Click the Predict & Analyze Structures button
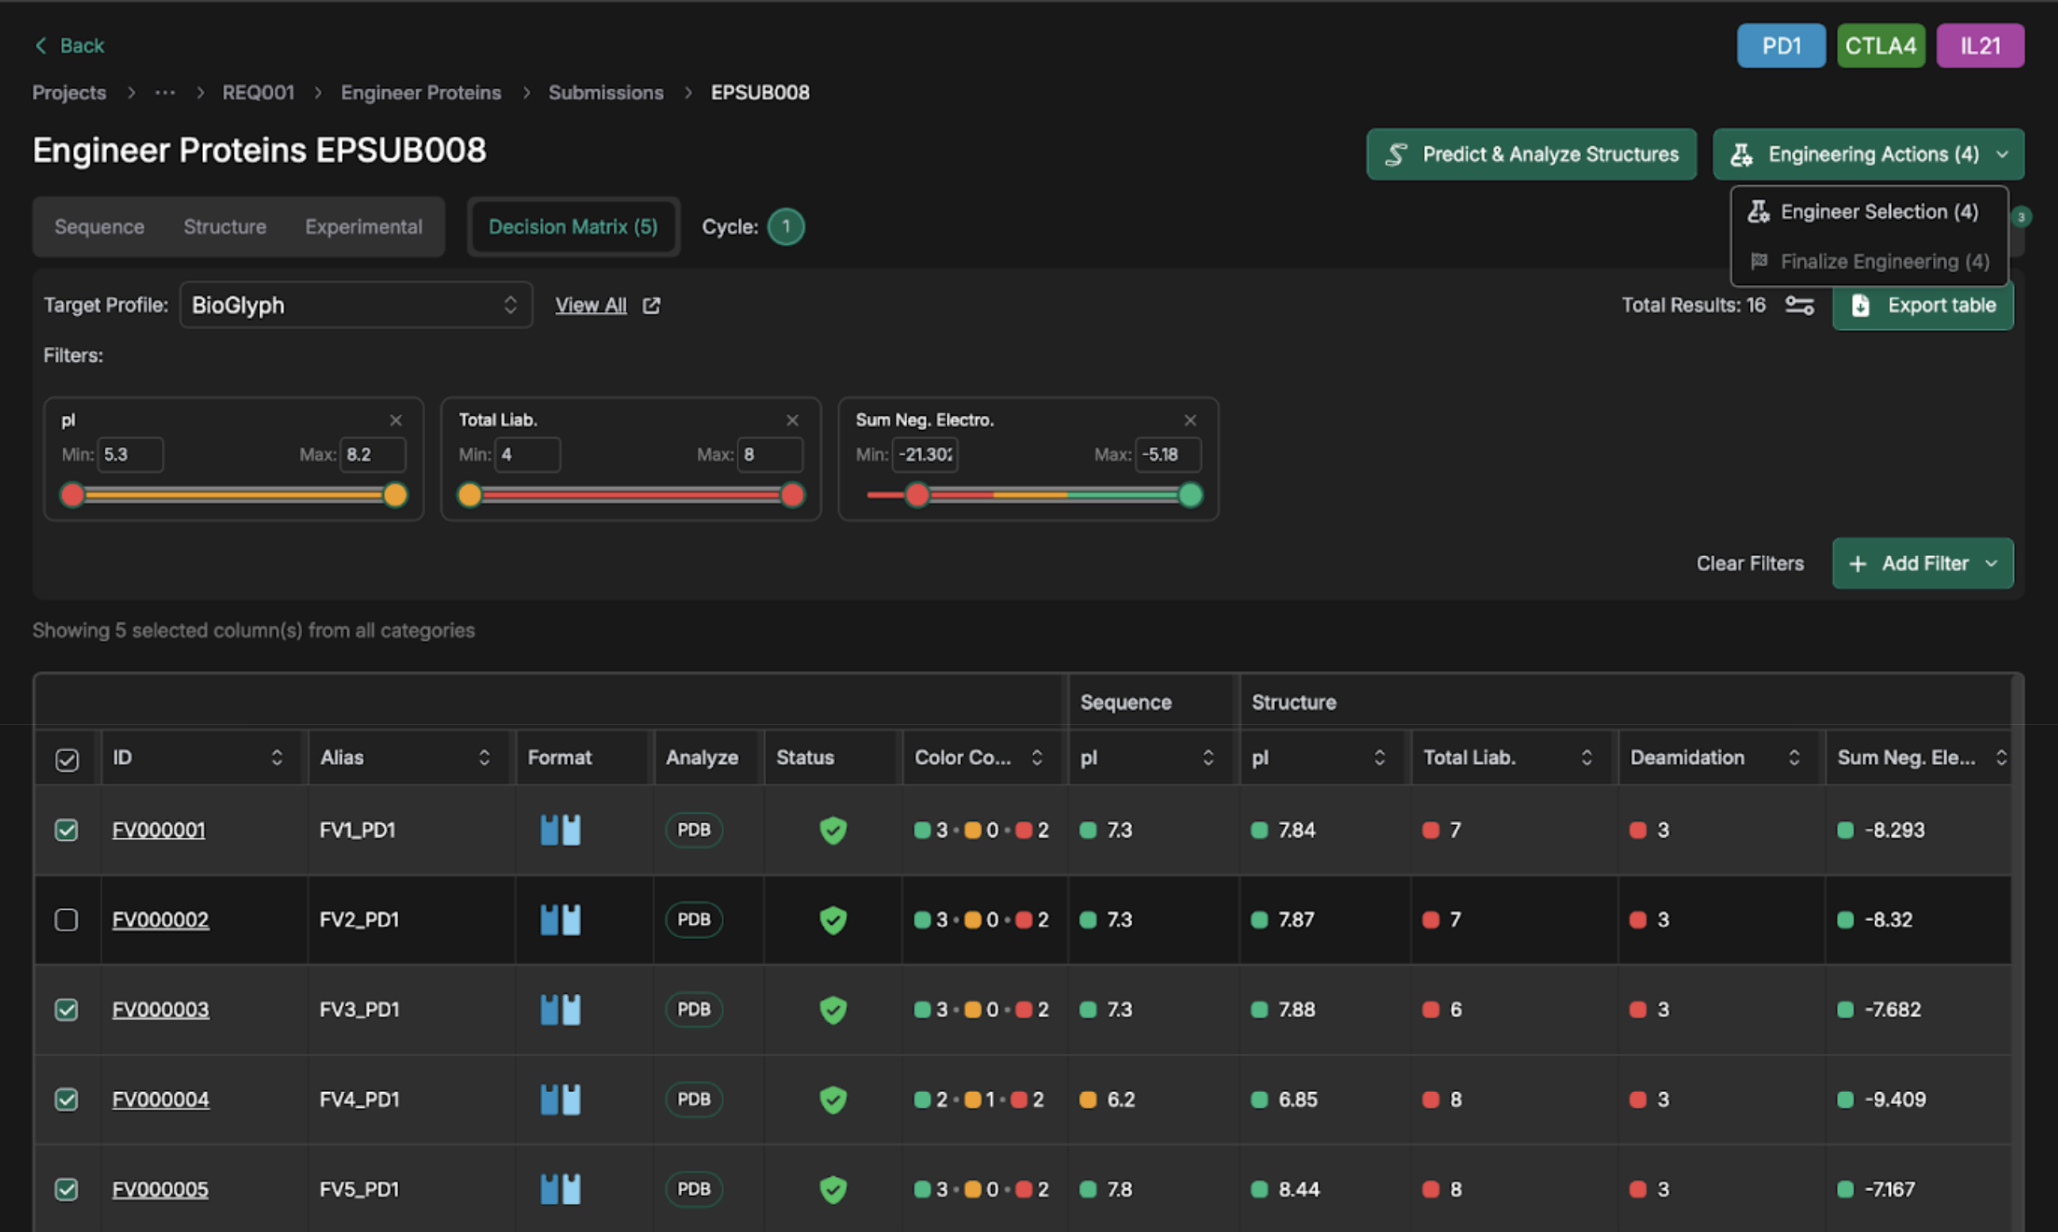The image size is (2058, 1232). 1530,154
